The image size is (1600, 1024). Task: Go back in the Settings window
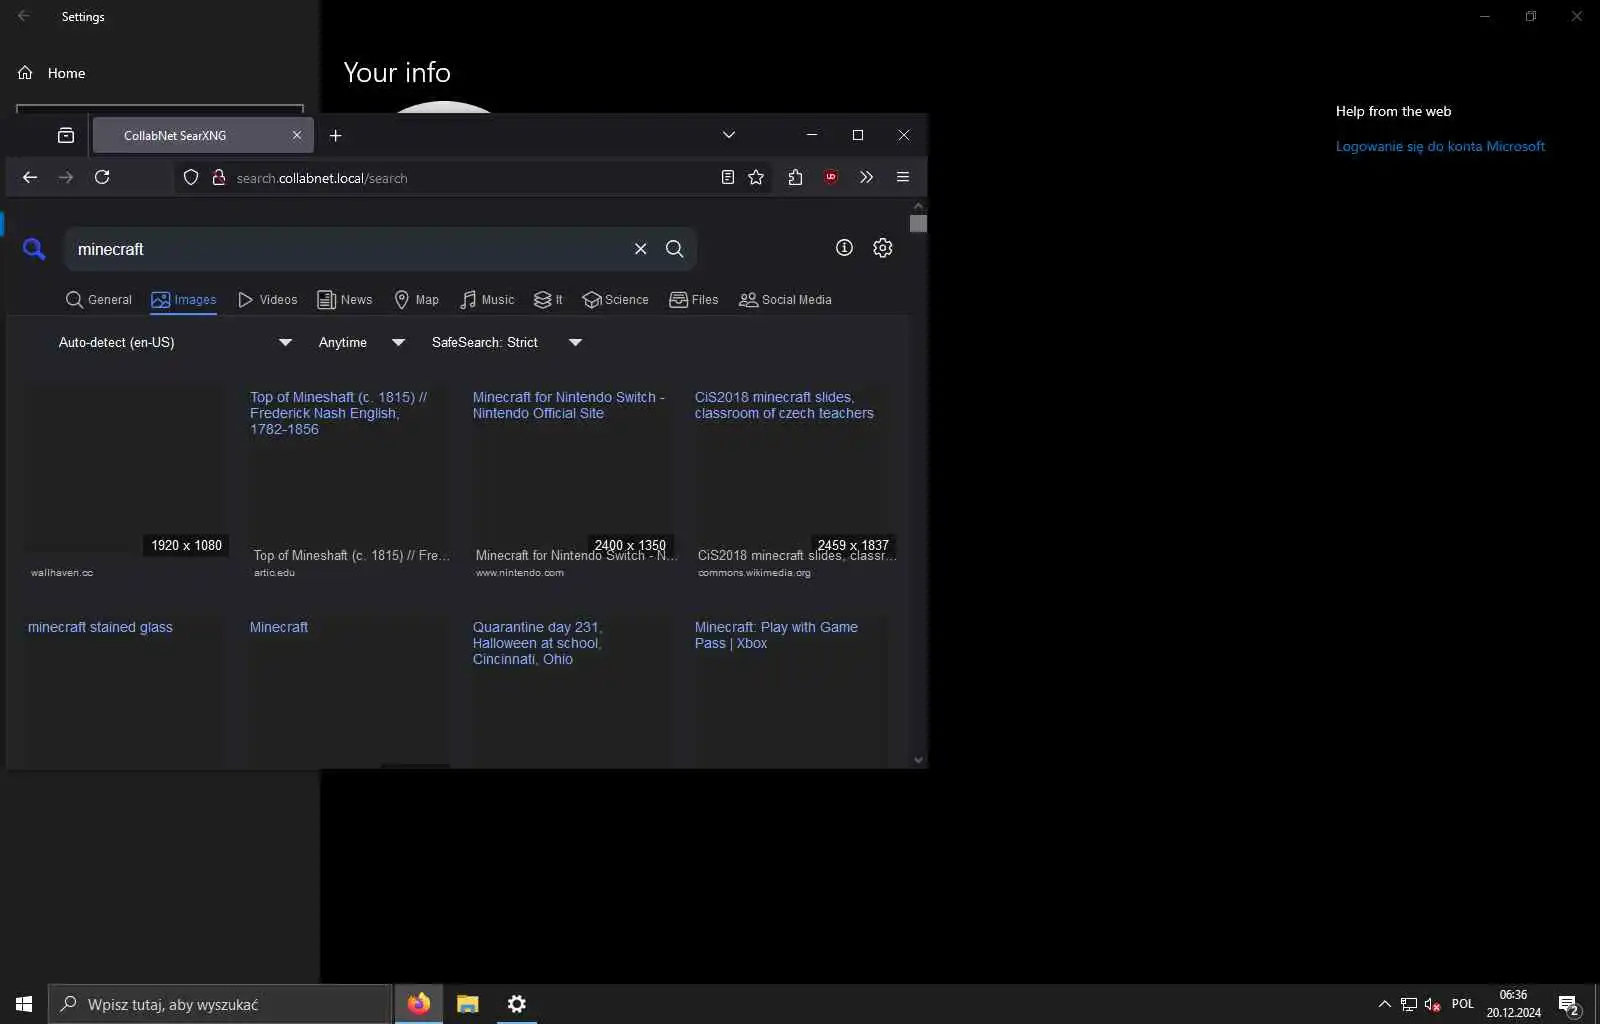(x=24, y=16)
